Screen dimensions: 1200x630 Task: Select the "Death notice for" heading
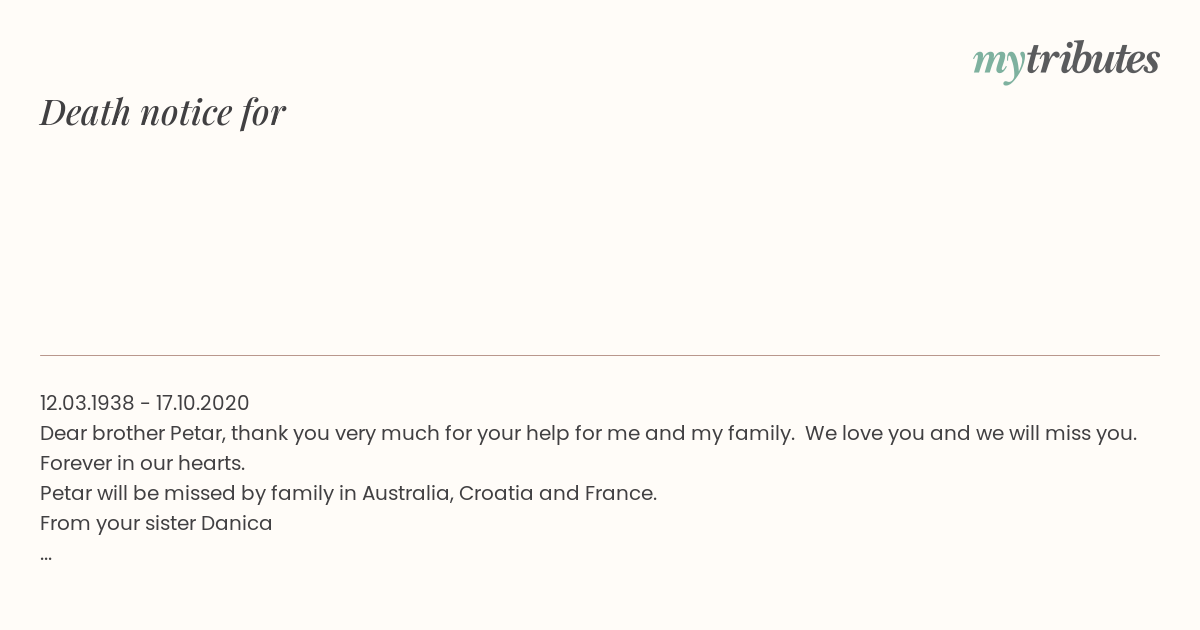[163, 112]
